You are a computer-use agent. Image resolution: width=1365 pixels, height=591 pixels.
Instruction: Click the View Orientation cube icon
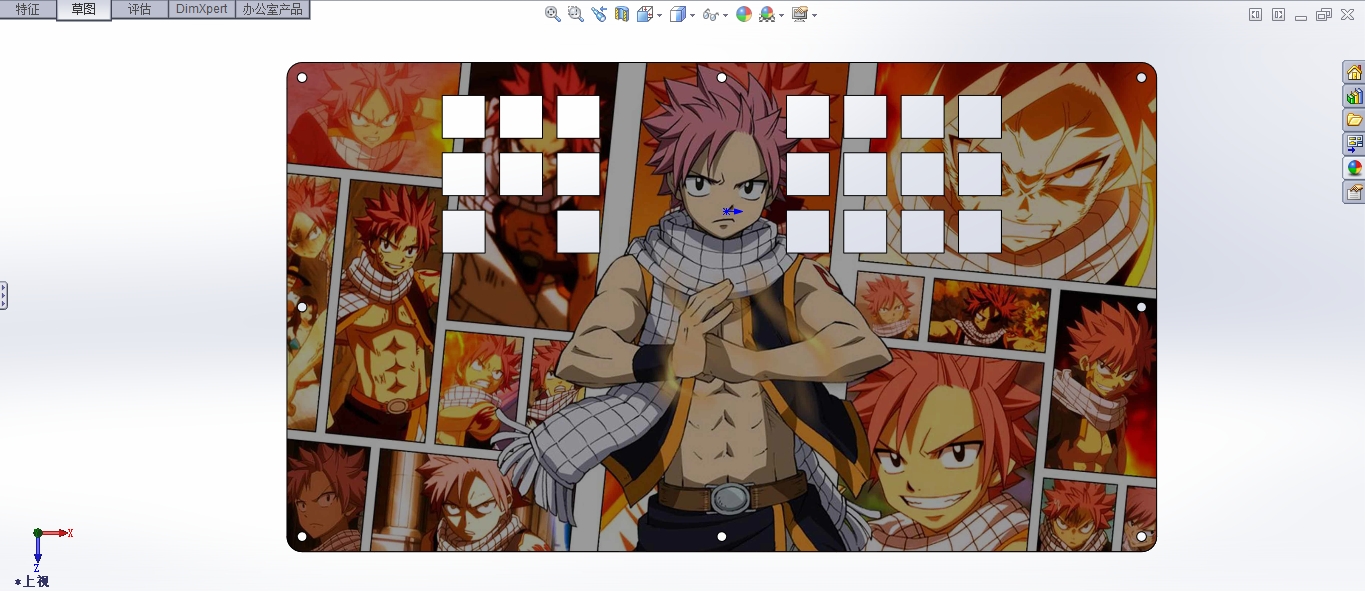[645, 14]
